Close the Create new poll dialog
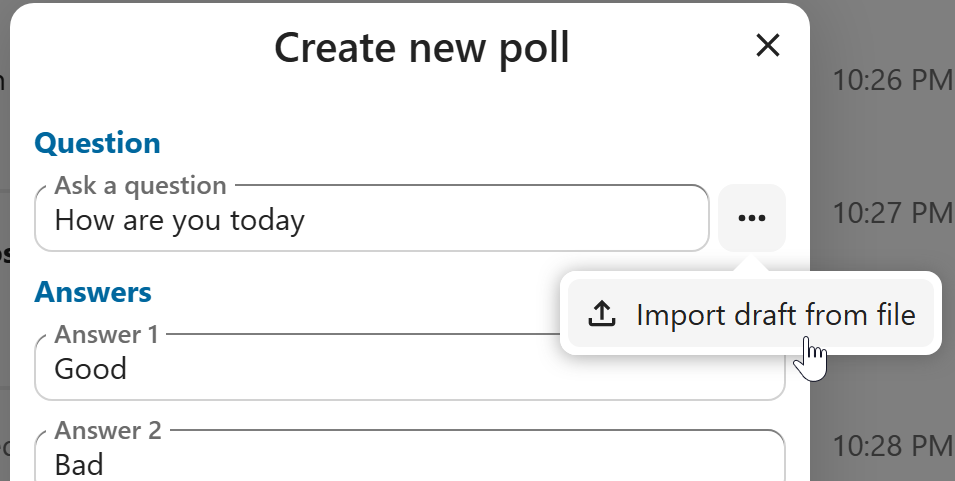 767,45
